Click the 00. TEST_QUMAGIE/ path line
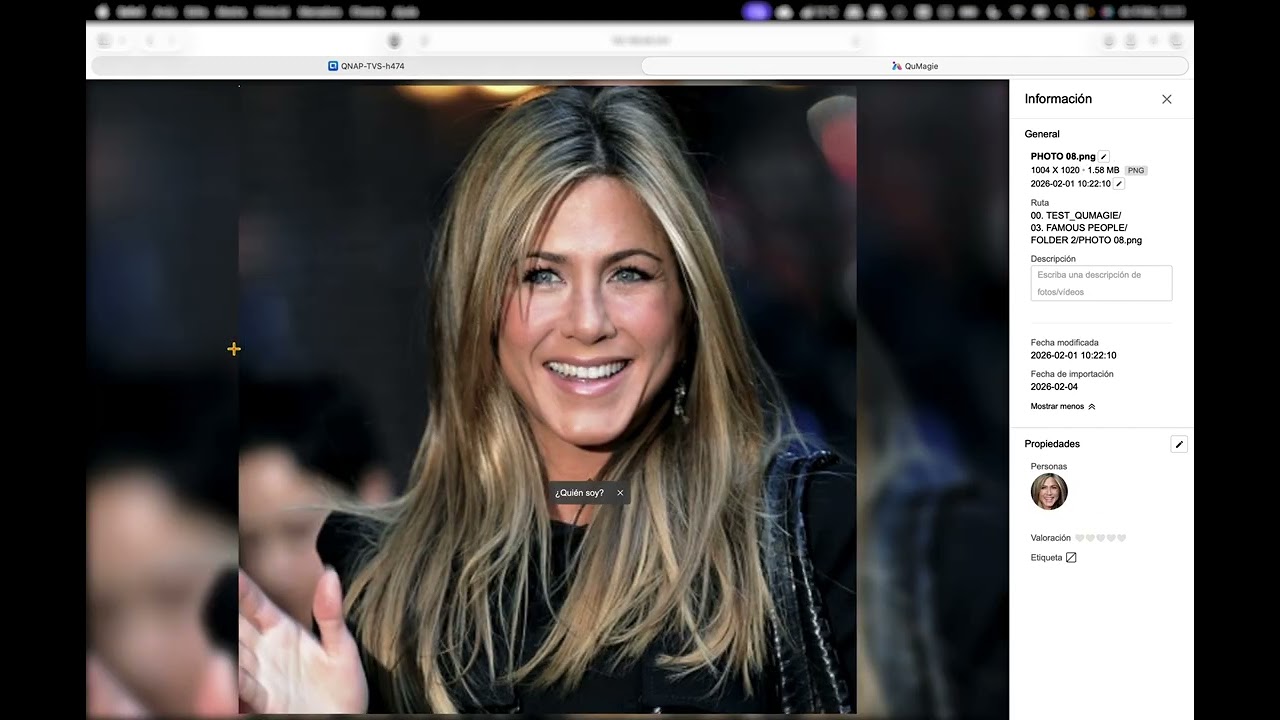The width and height of the screenshot is (1280, 720). click(1076, 216)
